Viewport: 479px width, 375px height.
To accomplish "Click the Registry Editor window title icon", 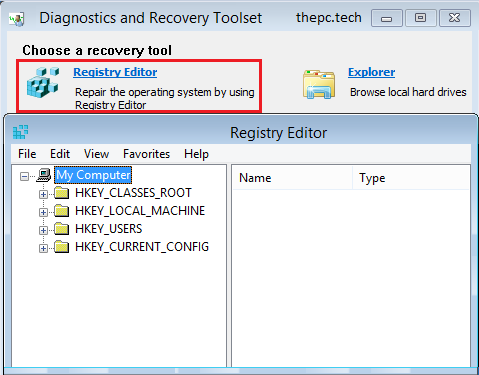I will (20, 132).
